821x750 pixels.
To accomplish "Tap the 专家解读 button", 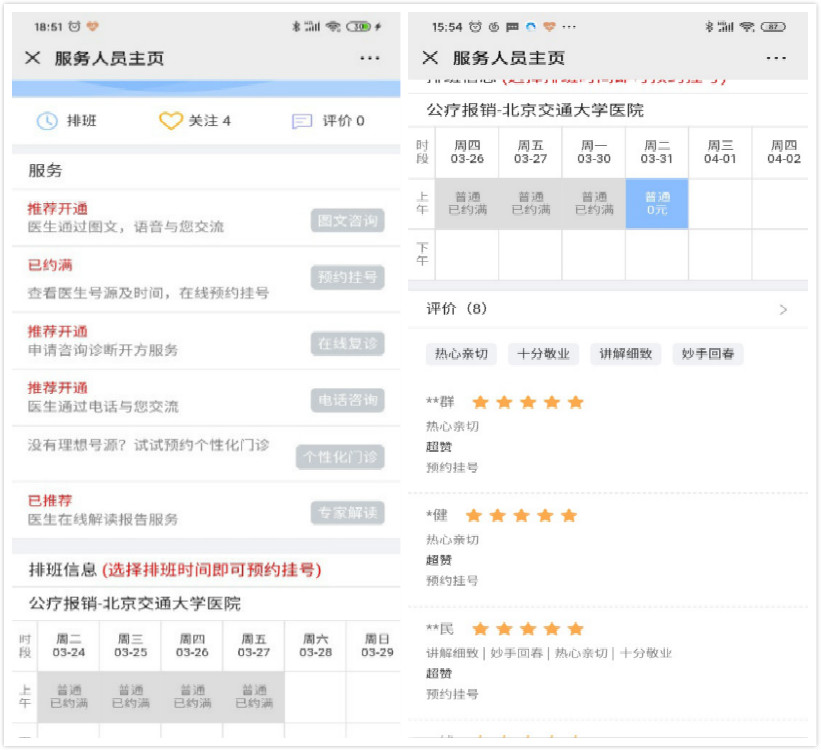I will pyautogui.click(x=347, y=513).
